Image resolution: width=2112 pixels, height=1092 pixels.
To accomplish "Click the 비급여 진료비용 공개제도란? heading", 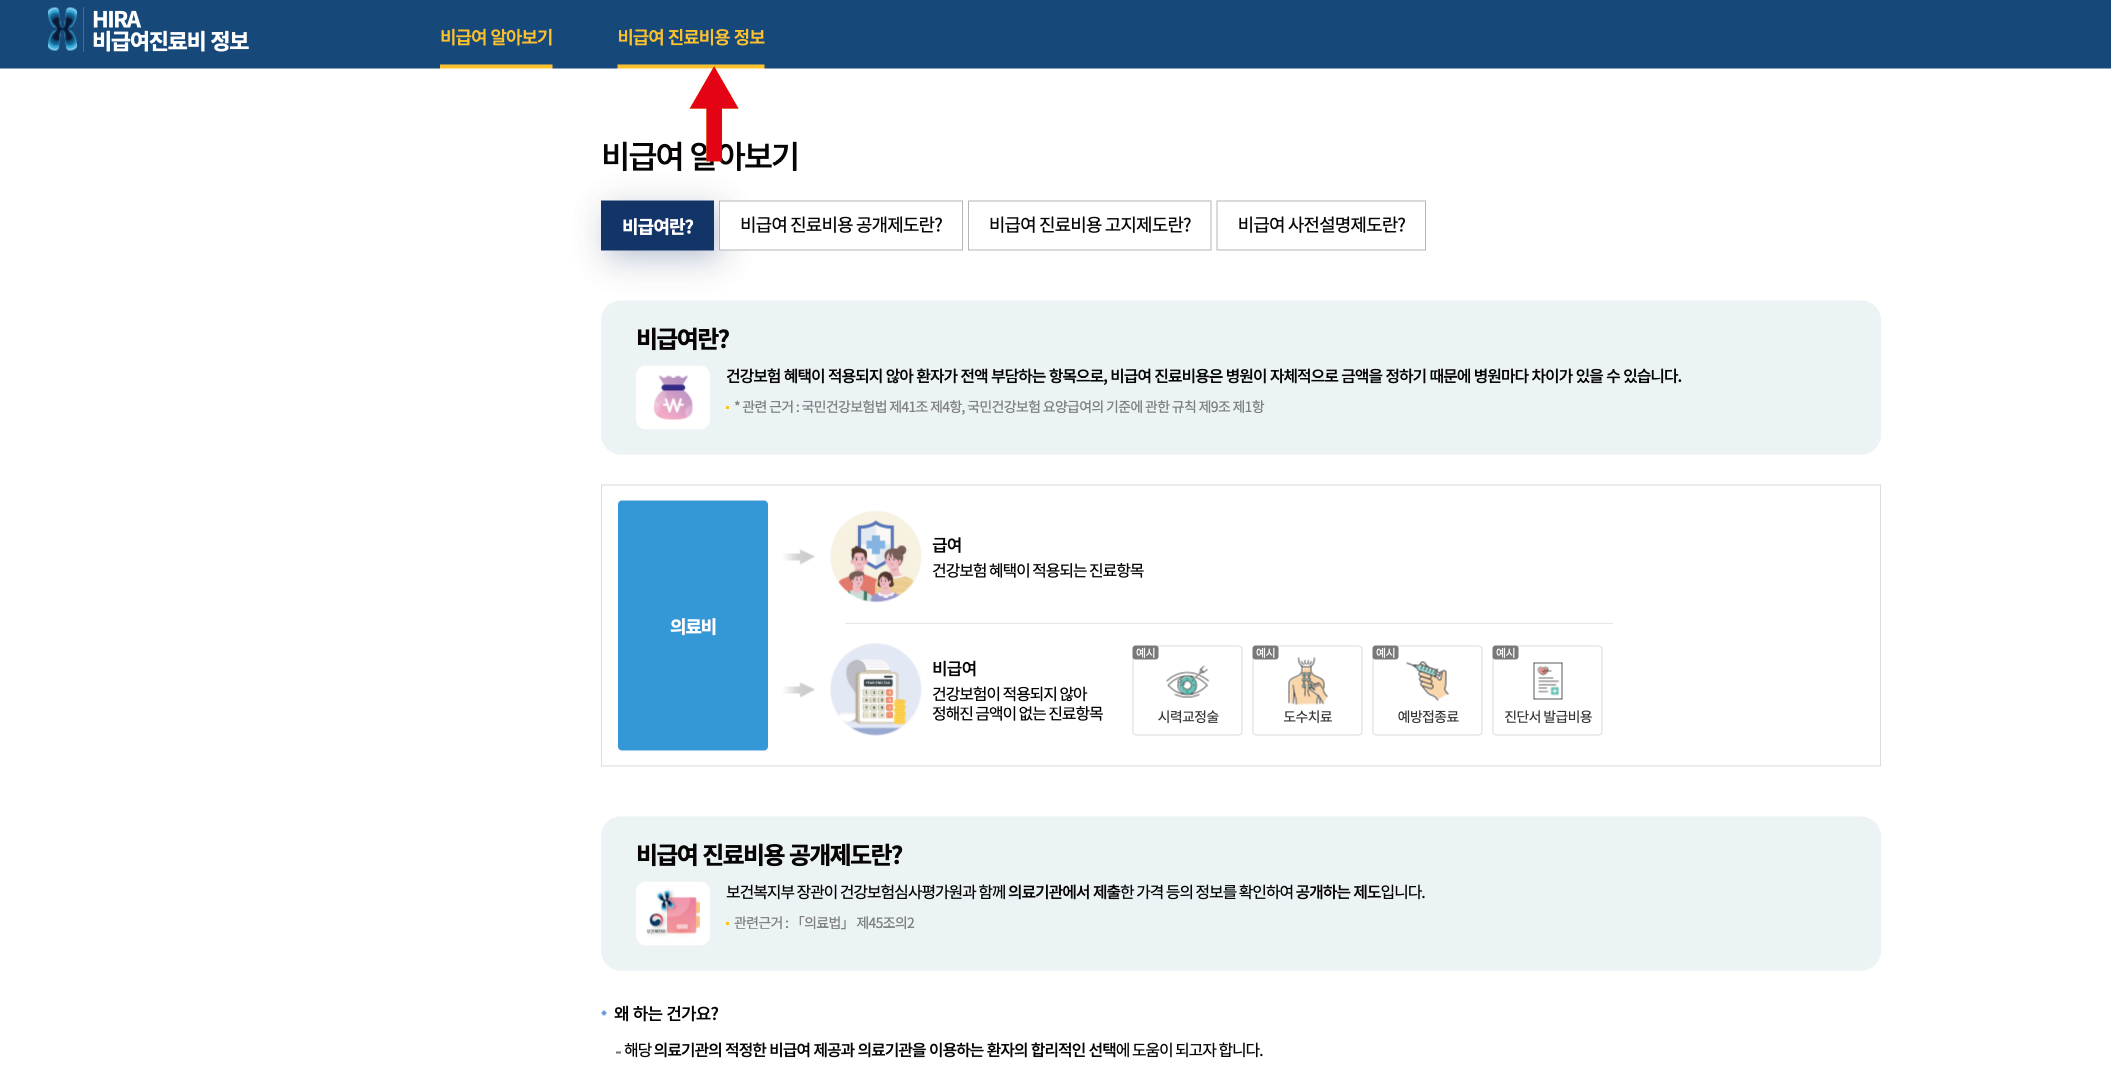I will point(769,855).
